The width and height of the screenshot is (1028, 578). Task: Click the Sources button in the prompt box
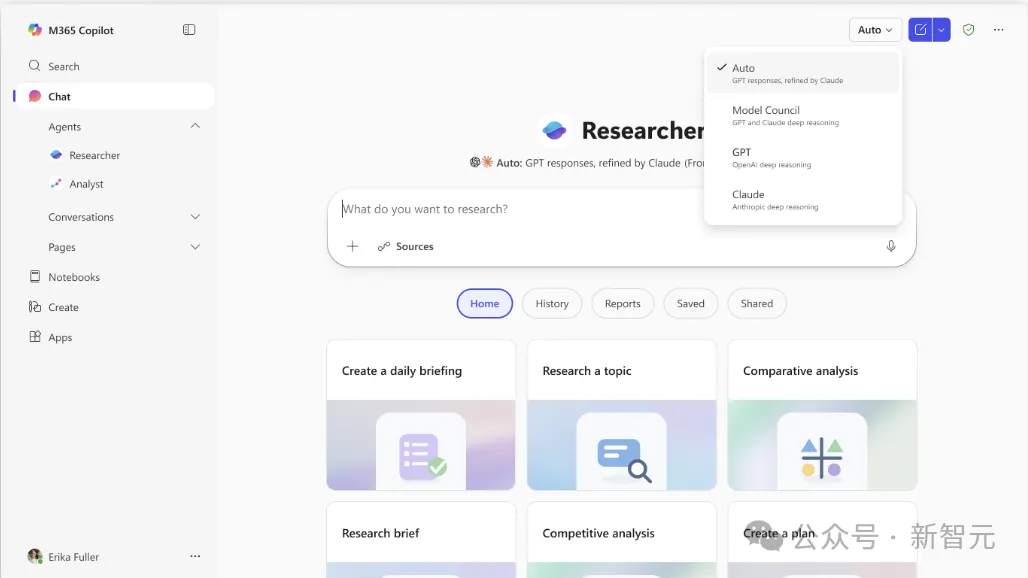coord(405,246)
